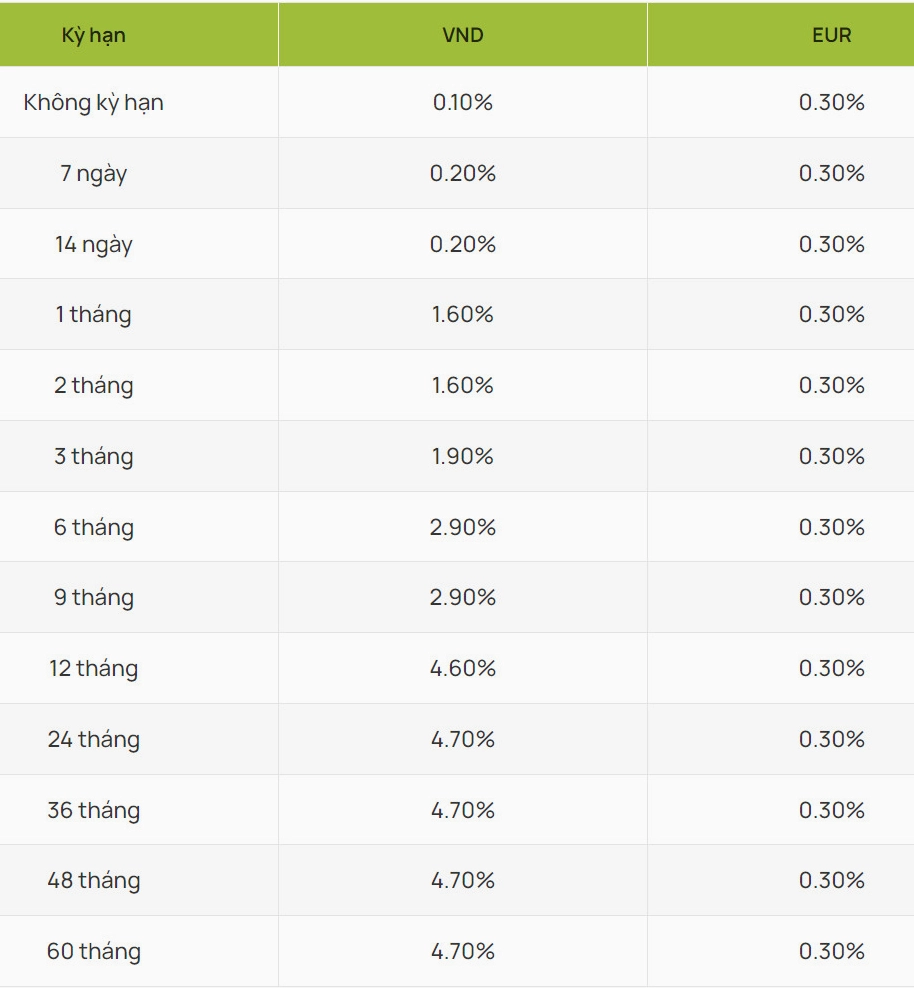914x988 pixels.
Task: Click the EUR rate for Không kỳ hạn
Action: pyautogui.click(x=831, y=102)
